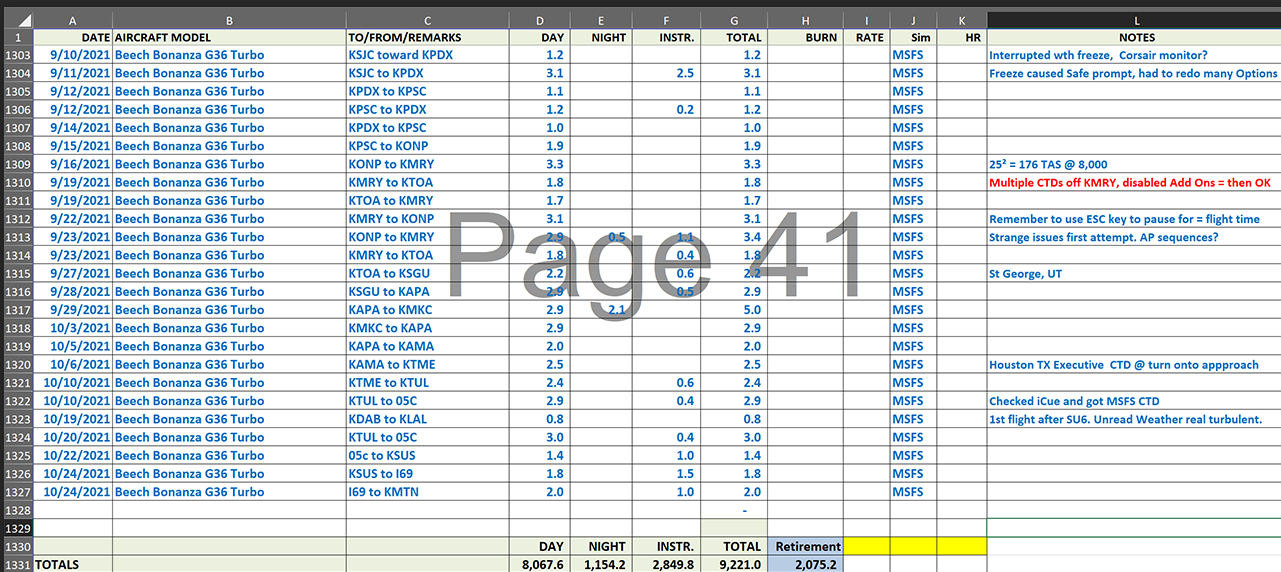
Task: Select the red 'Multiple CTDs off KMRY' note
Action: click(1134, 182)
